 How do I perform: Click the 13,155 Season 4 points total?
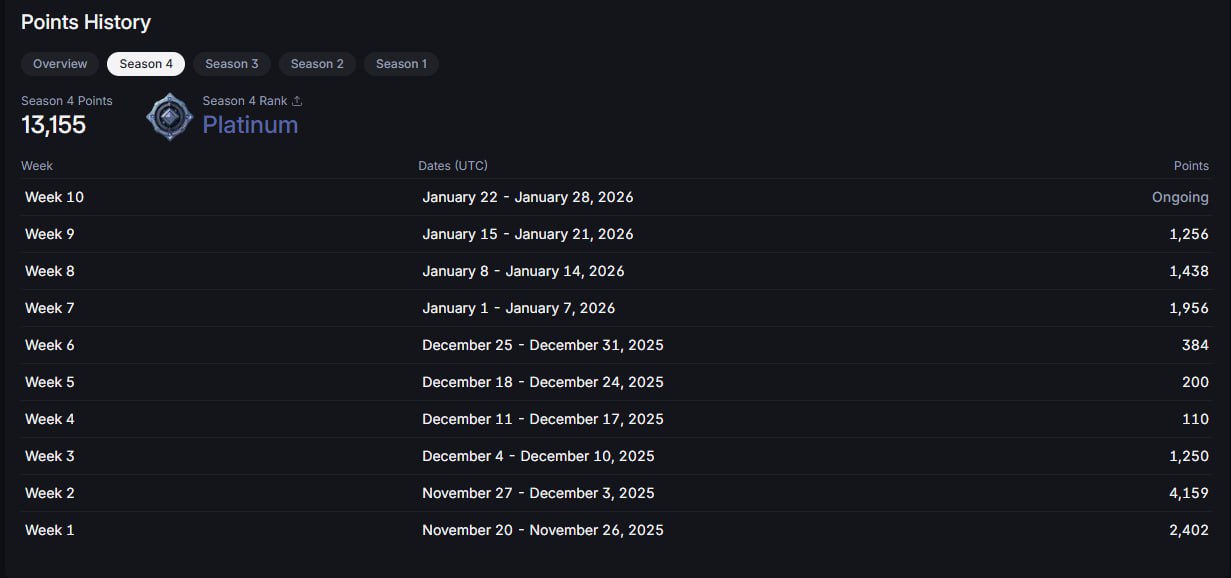54,125
